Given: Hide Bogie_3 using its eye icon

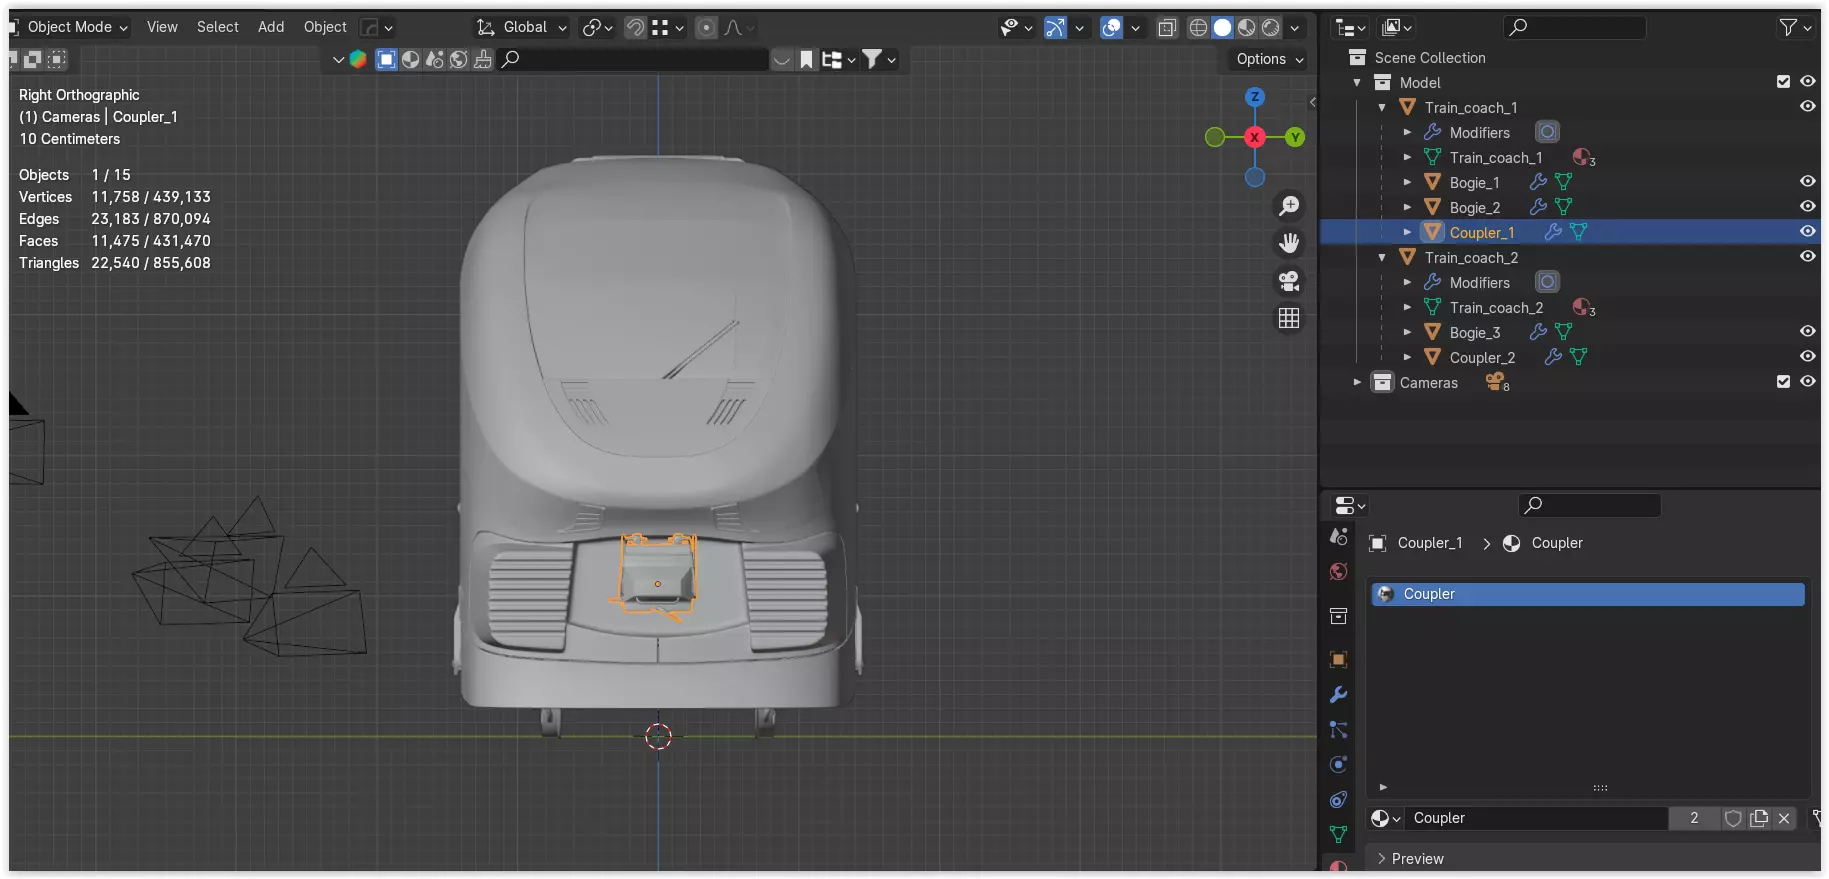Looking at the screenshot, I should coord(1808,332).
